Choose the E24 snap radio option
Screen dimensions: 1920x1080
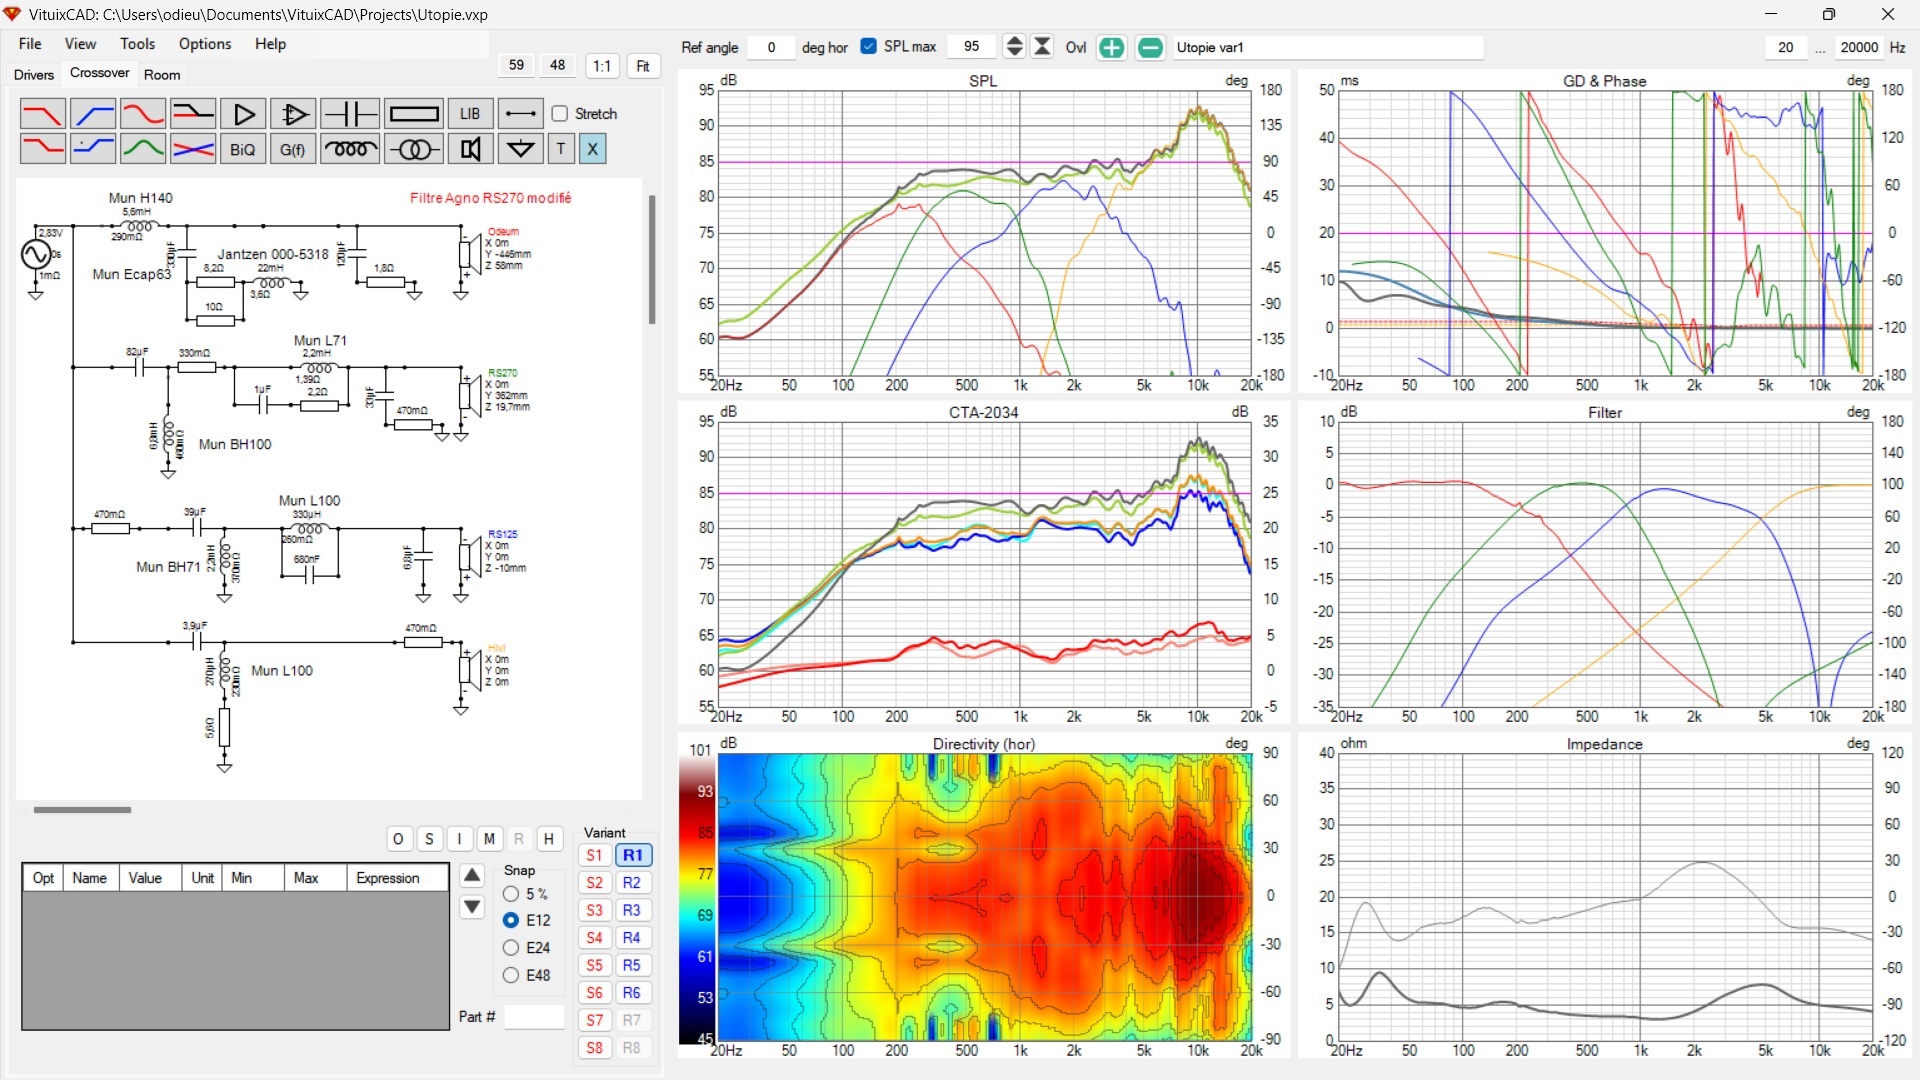click(x=511, y=947)
